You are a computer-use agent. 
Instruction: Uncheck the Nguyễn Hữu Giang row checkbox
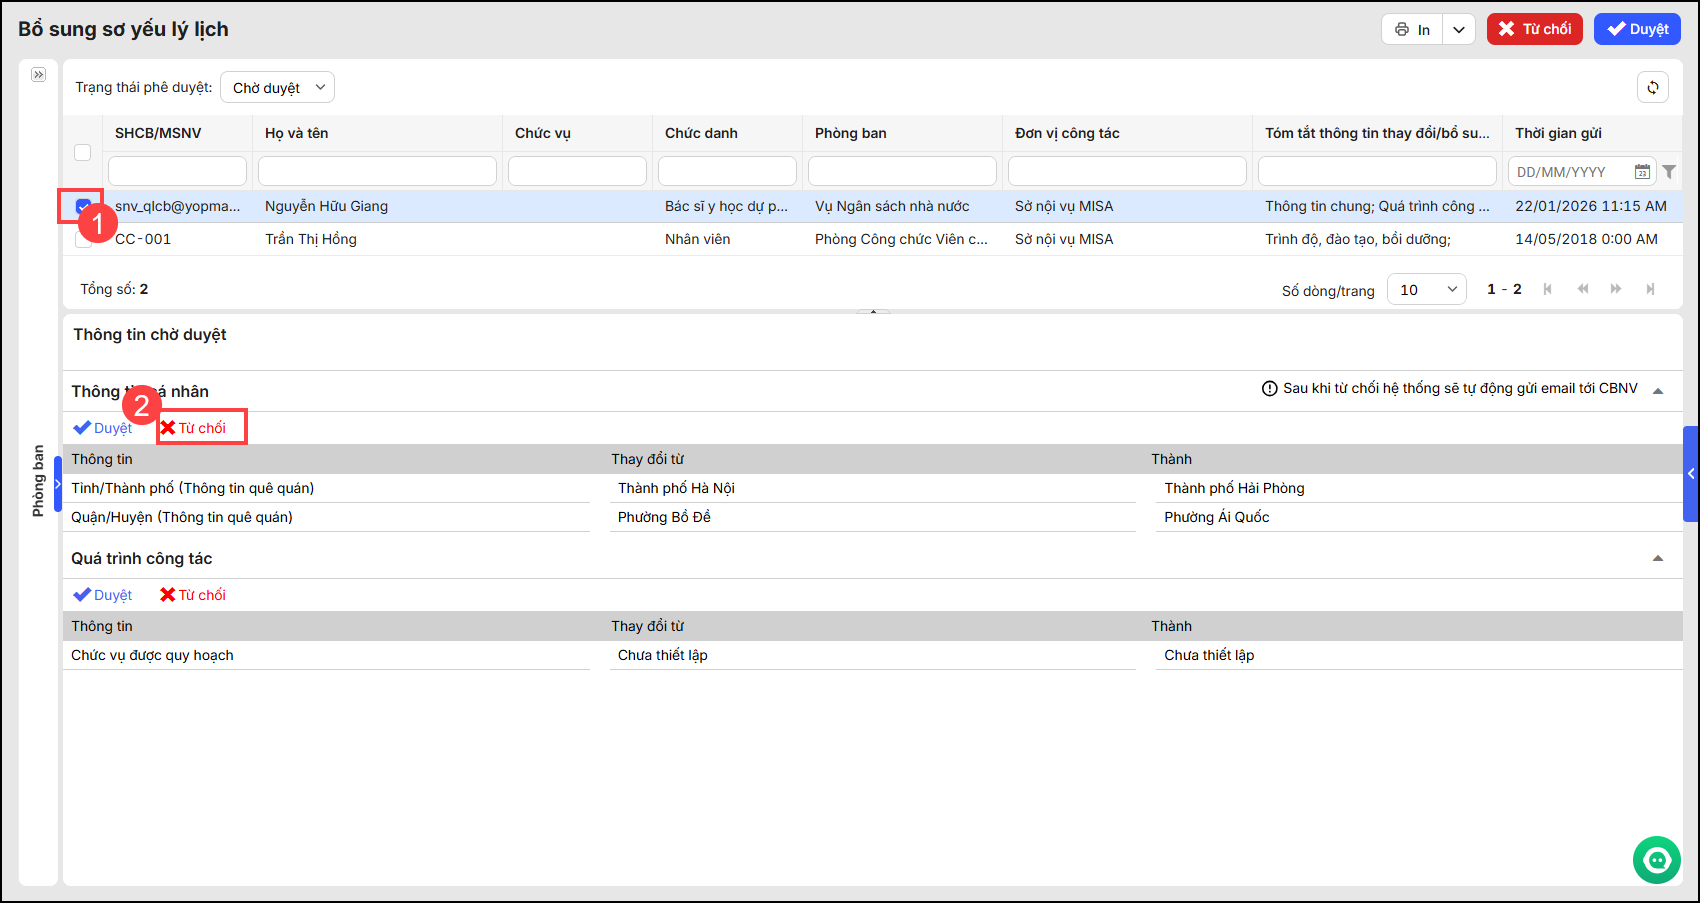pos(83,206)
